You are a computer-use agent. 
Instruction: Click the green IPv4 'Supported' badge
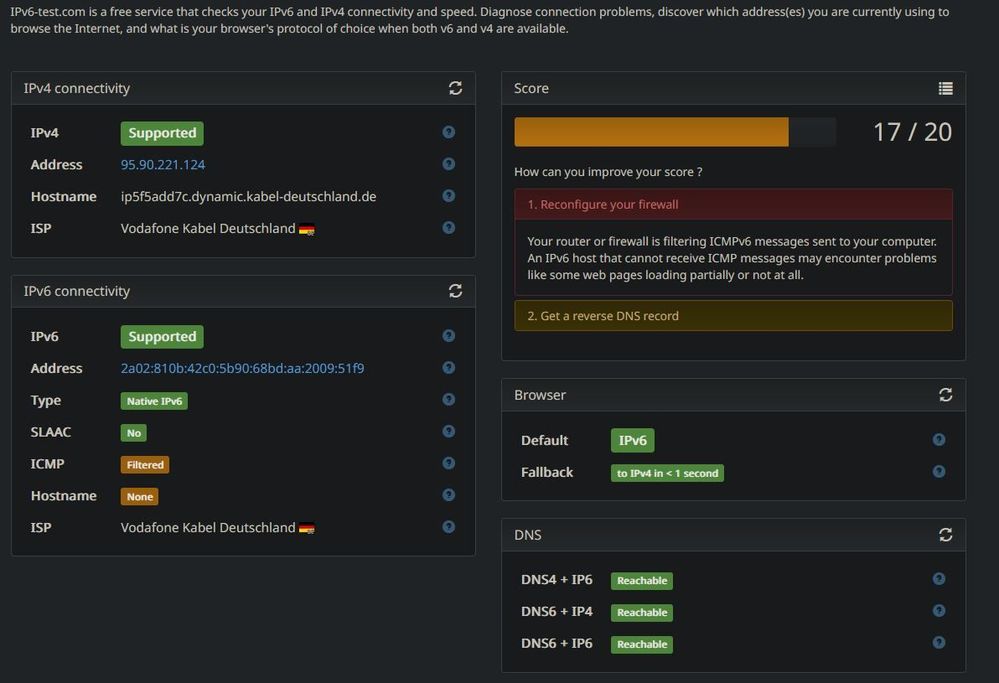pos(162,133)
